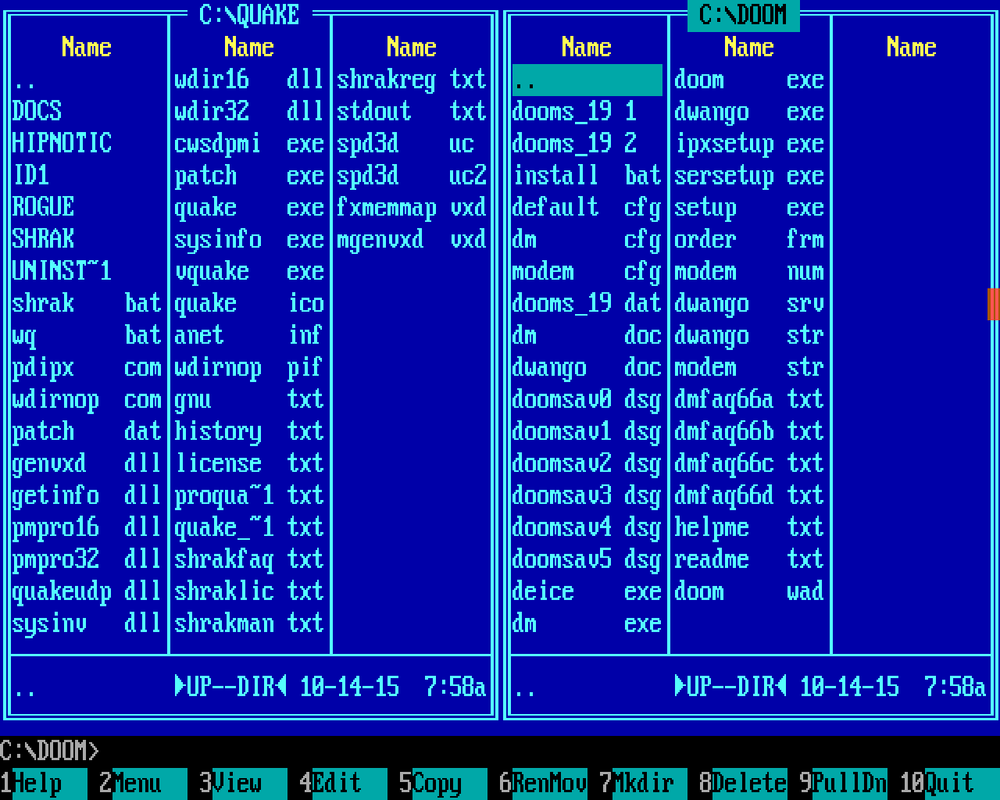
Task: Select quake exe file
Action: (249, 208)
